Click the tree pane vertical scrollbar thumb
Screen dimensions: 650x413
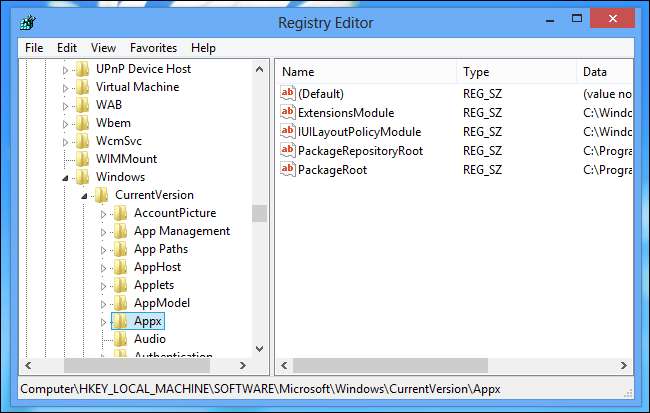click(260, 214)
